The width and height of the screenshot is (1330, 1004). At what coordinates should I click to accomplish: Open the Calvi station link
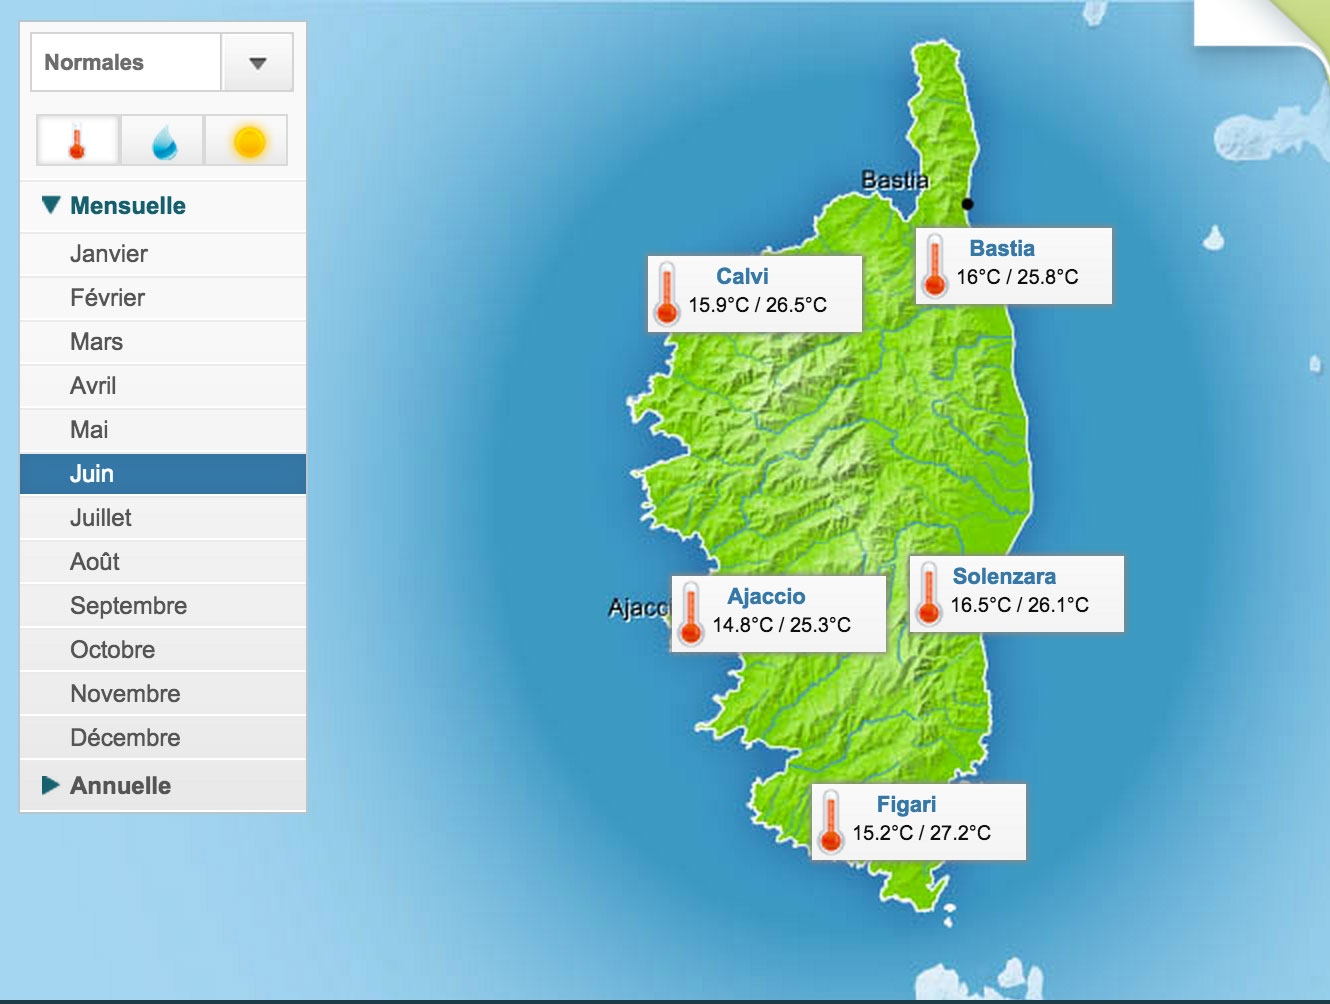point(742,276)
